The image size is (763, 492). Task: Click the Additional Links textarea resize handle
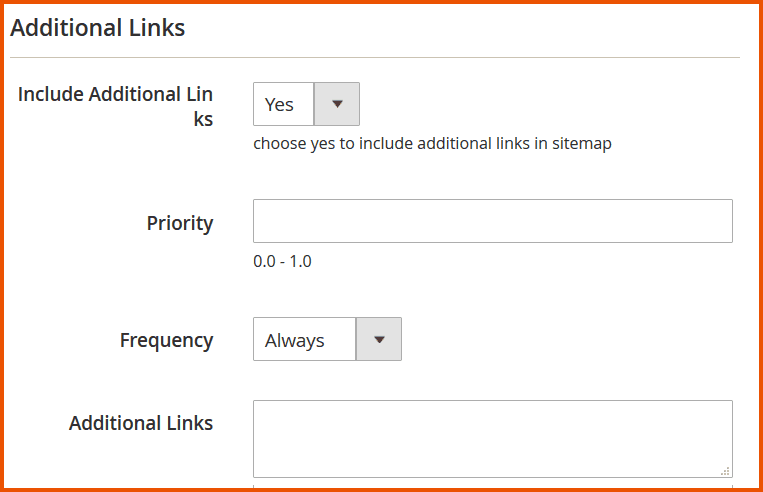pyautogui.click(x=726, y=471)
